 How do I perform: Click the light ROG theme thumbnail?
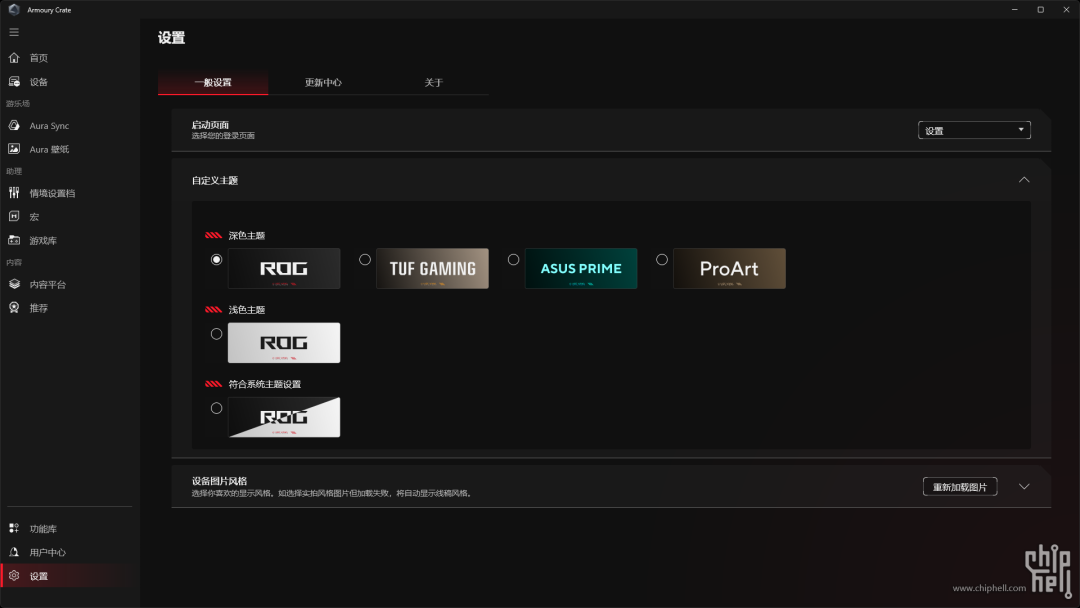point(284,343)
